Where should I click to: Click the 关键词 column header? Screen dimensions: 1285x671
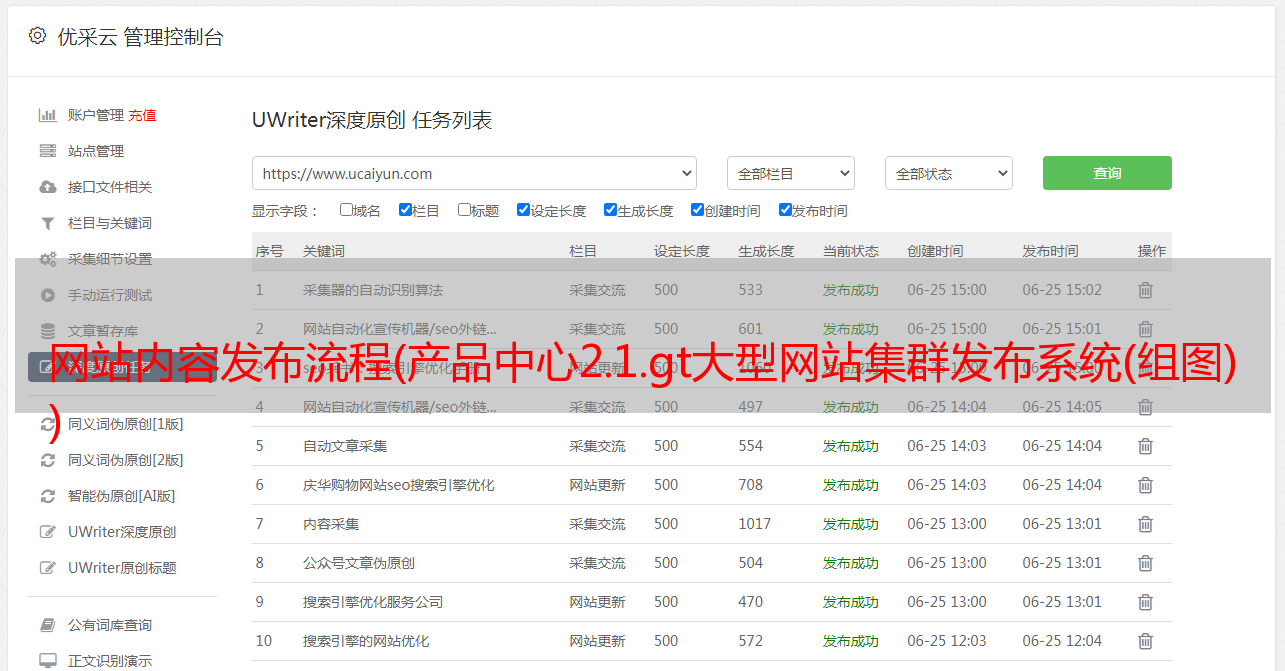tap(324, 251)
